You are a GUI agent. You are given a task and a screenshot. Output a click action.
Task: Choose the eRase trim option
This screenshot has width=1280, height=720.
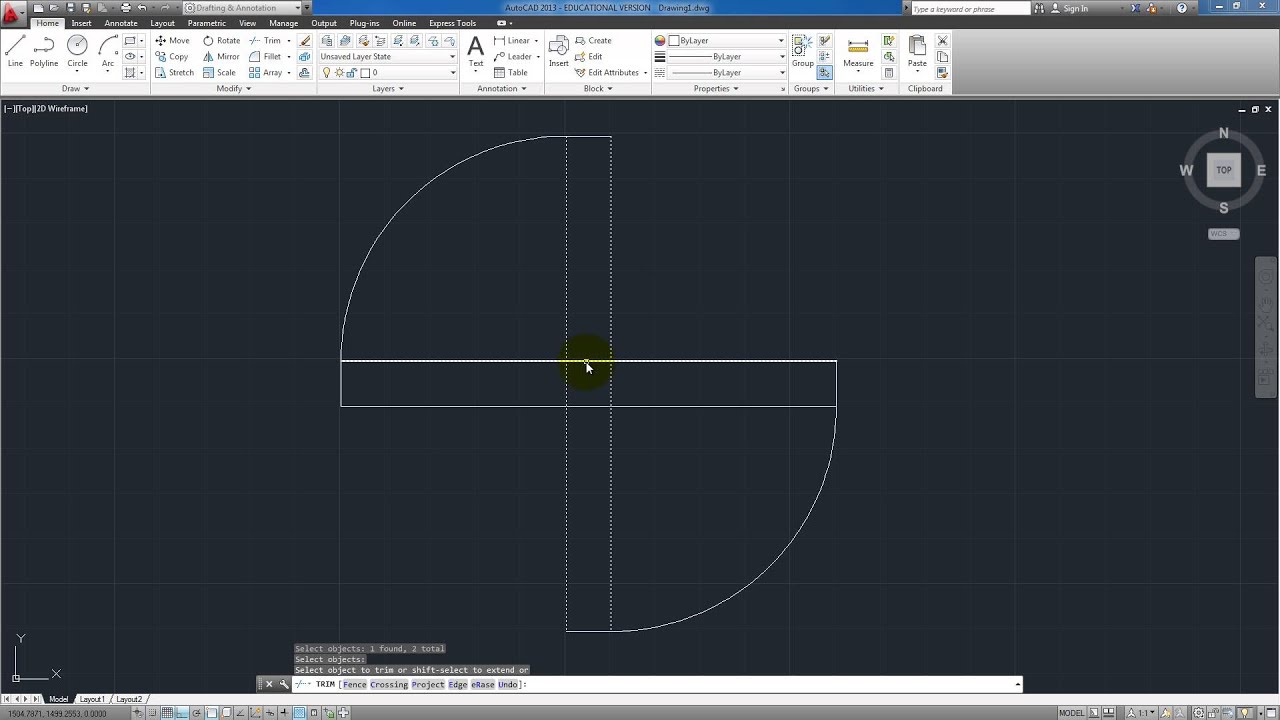(x=483, y=685)
